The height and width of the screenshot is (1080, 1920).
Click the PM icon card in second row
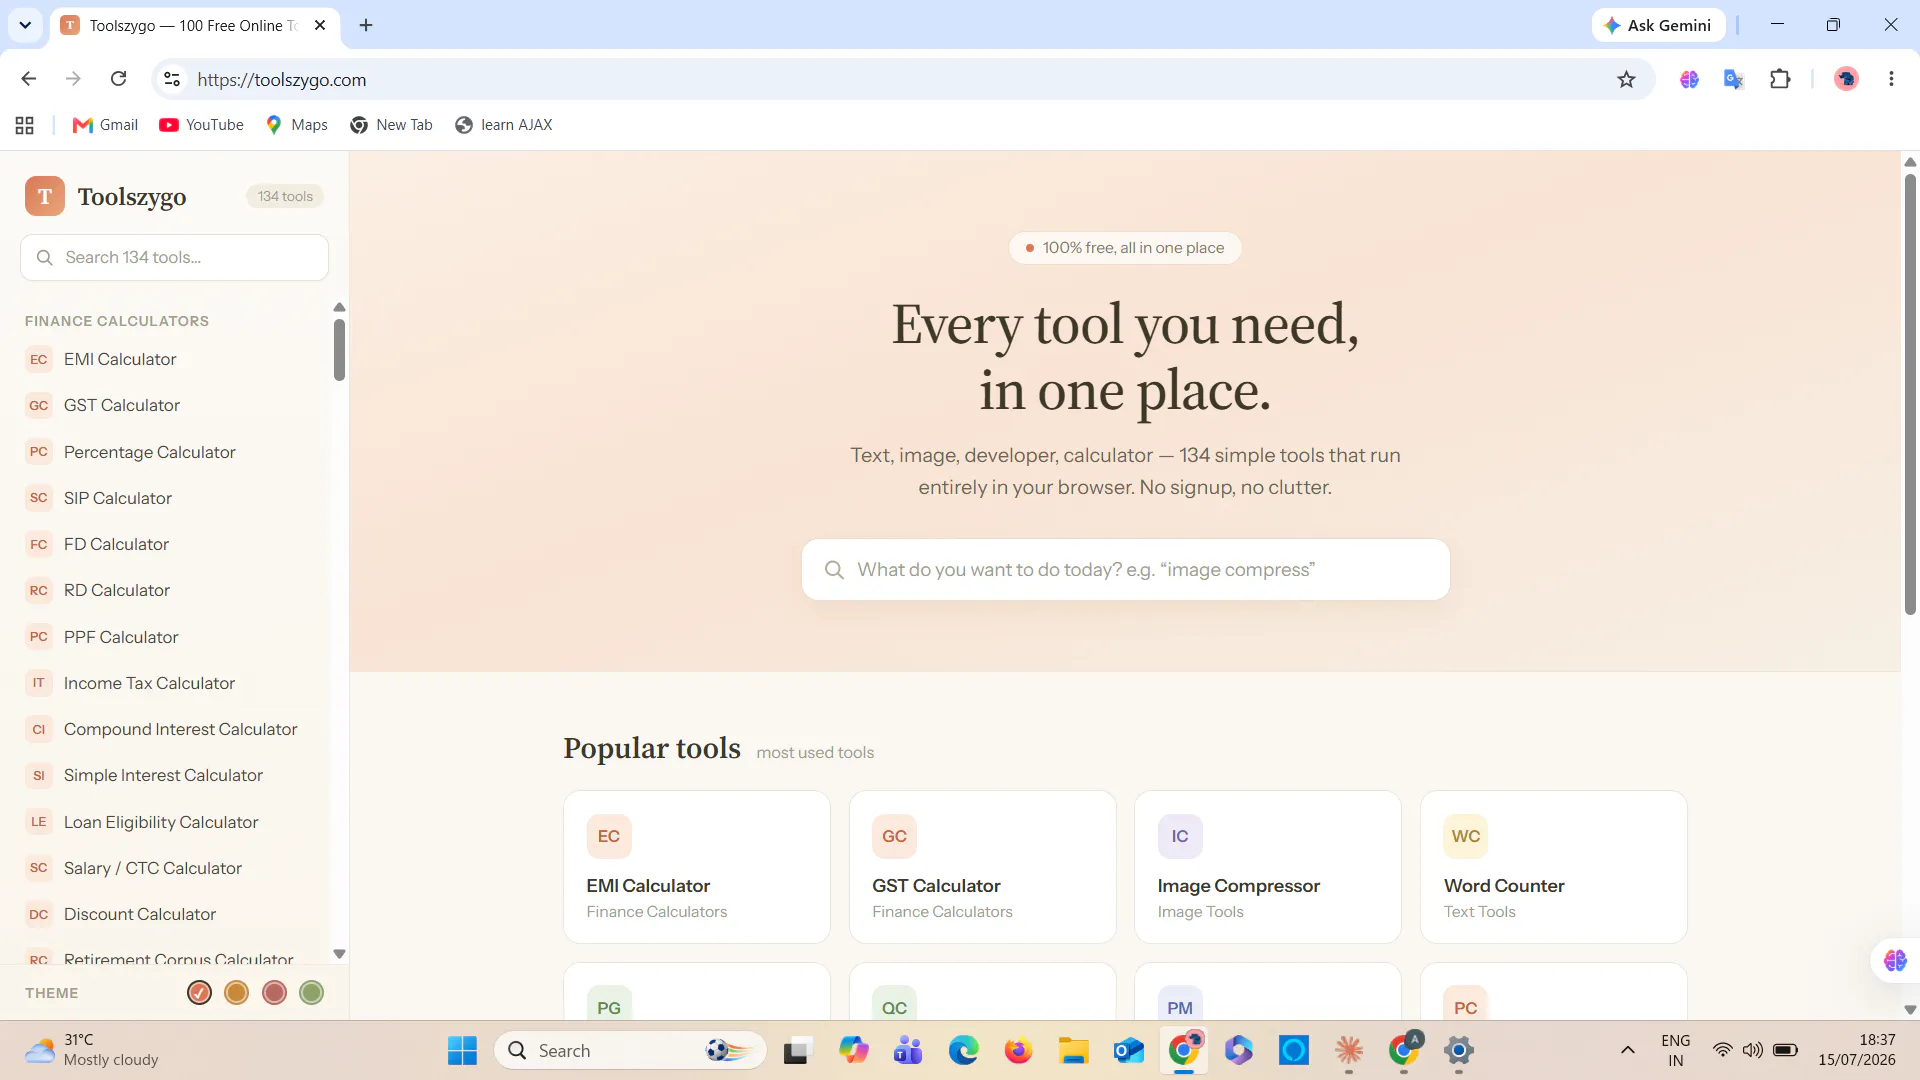click(x=1267, y=992)
